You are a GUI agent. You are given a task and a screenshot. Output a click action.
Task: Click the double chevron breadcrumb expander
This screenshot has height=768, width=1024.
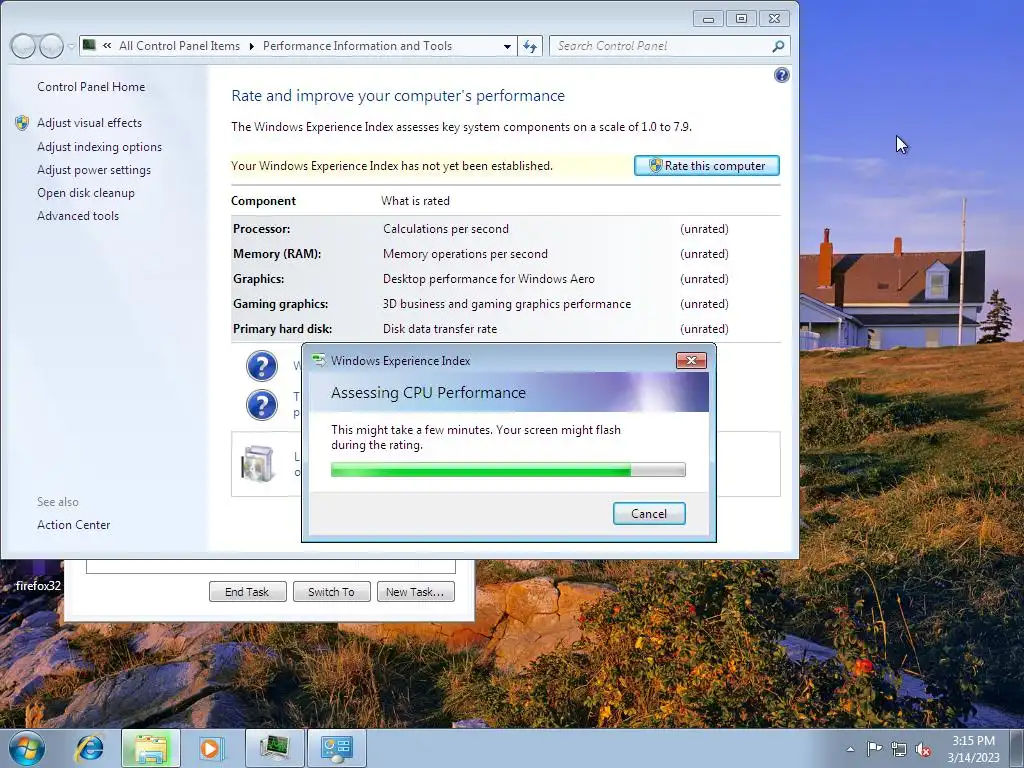coord(107,46)
